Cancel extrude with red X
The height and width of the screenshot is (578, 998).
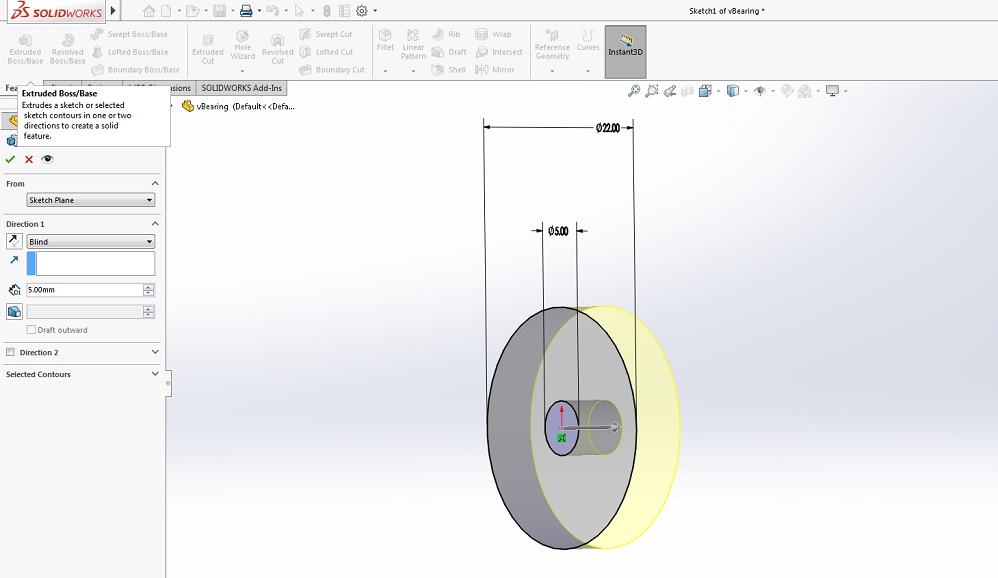click(x=29, y=159)
